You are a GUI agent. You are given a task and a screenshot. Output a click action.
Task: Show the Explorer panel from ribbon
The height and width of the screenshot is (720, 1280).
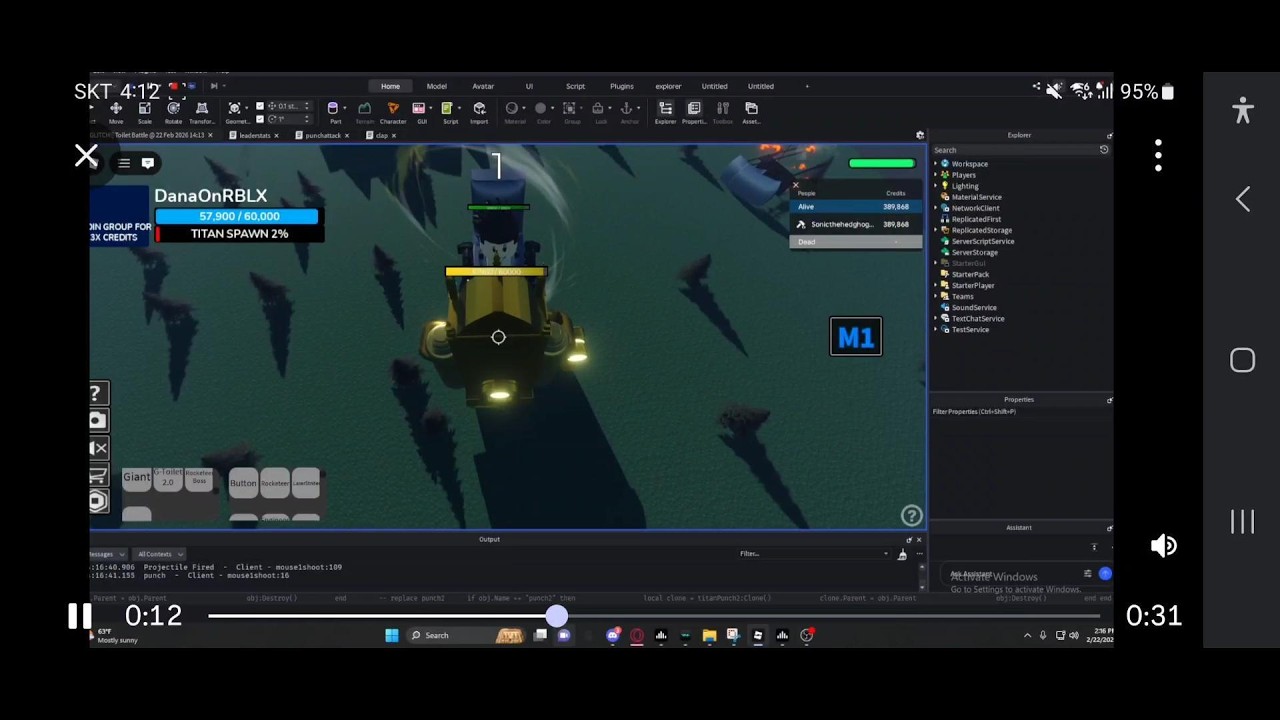(665, 112)
